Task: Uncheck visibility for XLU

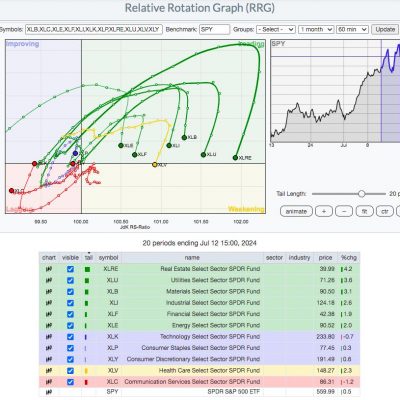Action: coord(70,280)
